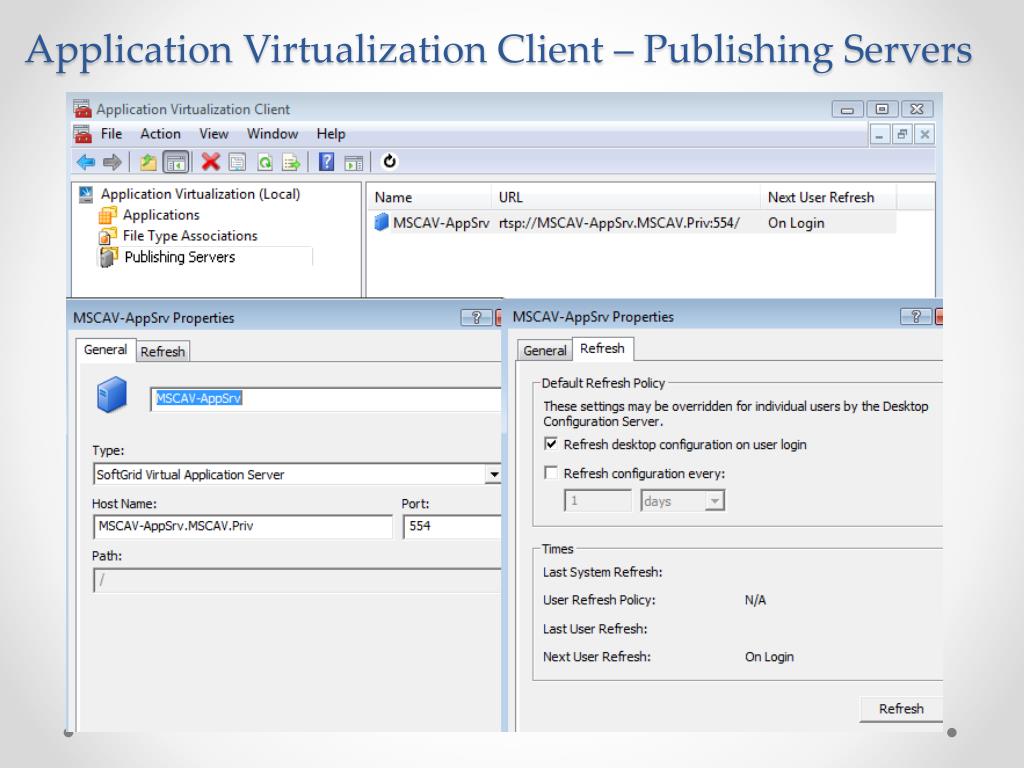Image resolution: width=1024 pixels, height=768 pixels.
Task: Select Refresh tab above Default Refresh Policy
Action: (x=602, y=349)
